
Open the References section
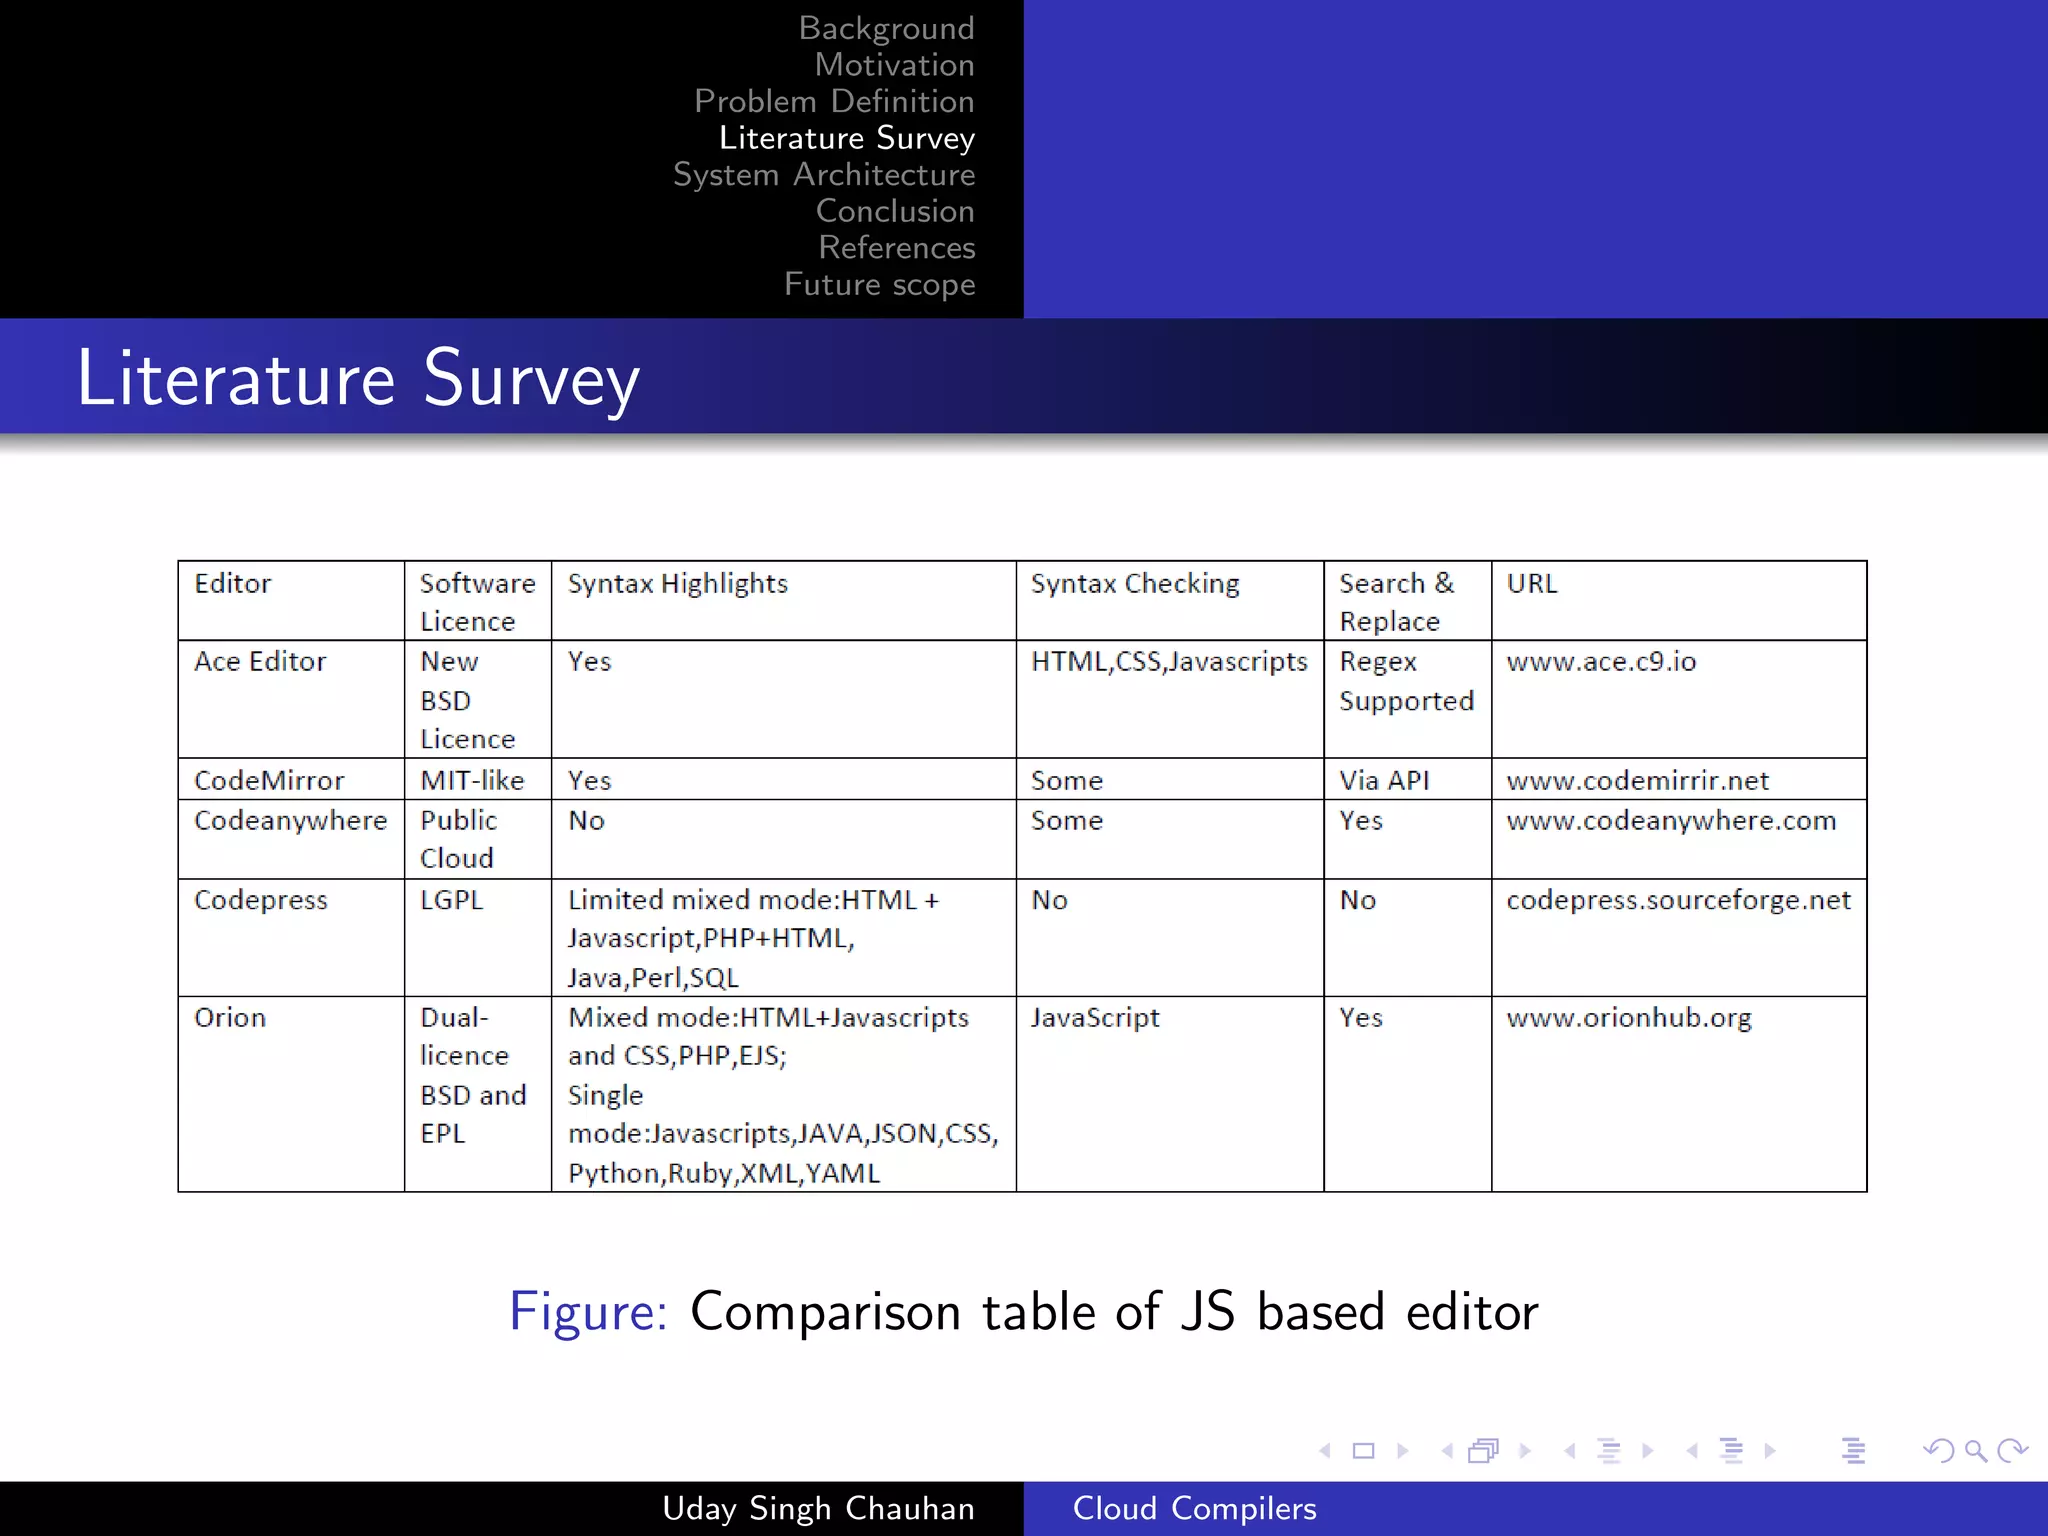point(896,247)
